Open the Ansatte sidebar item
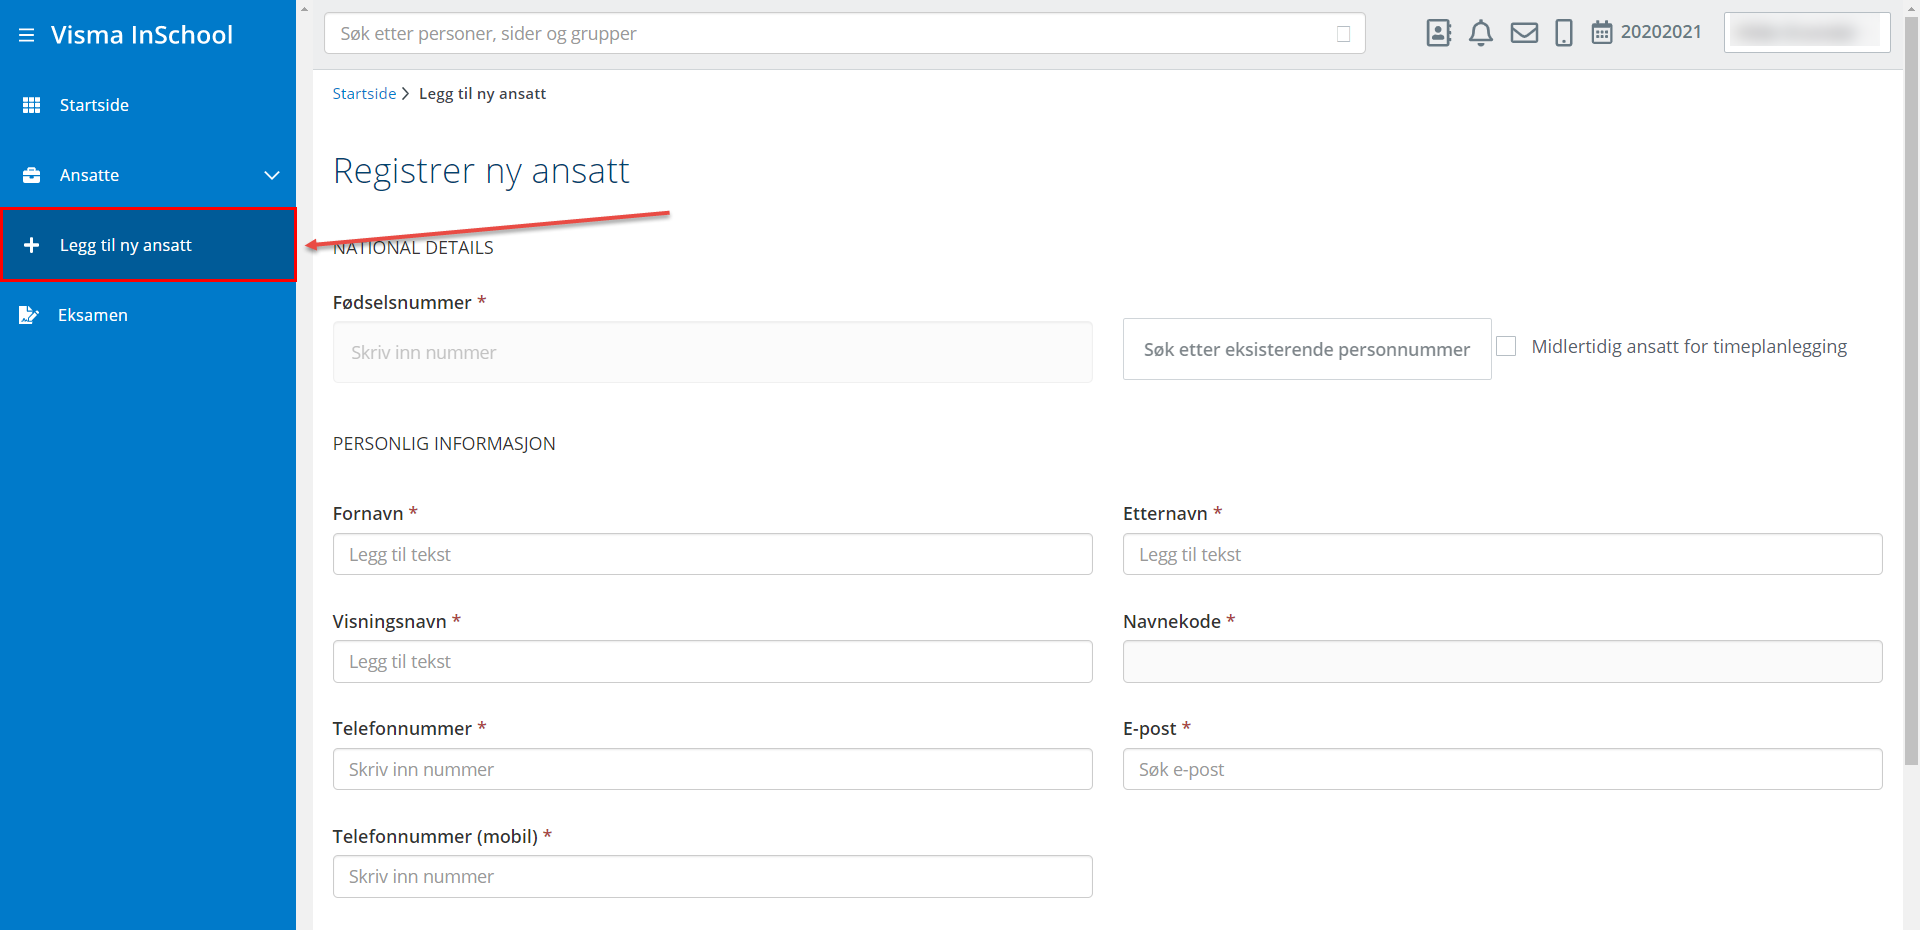This screenshot has height=930, width=1920. (x=148, y=175)
